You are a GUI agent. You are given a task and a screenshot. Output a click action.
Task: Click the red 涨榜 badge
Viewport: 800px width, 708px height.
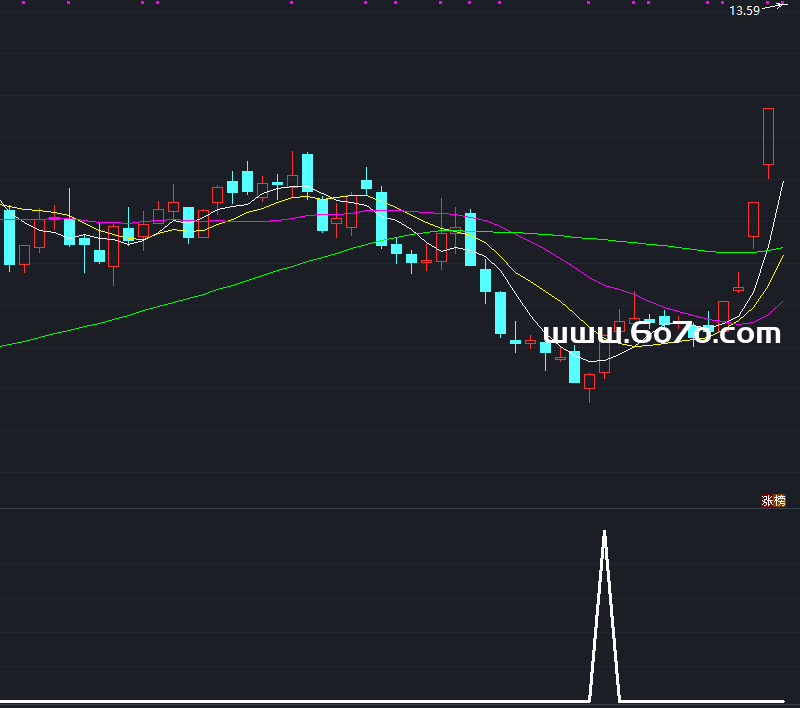(773, 500)
